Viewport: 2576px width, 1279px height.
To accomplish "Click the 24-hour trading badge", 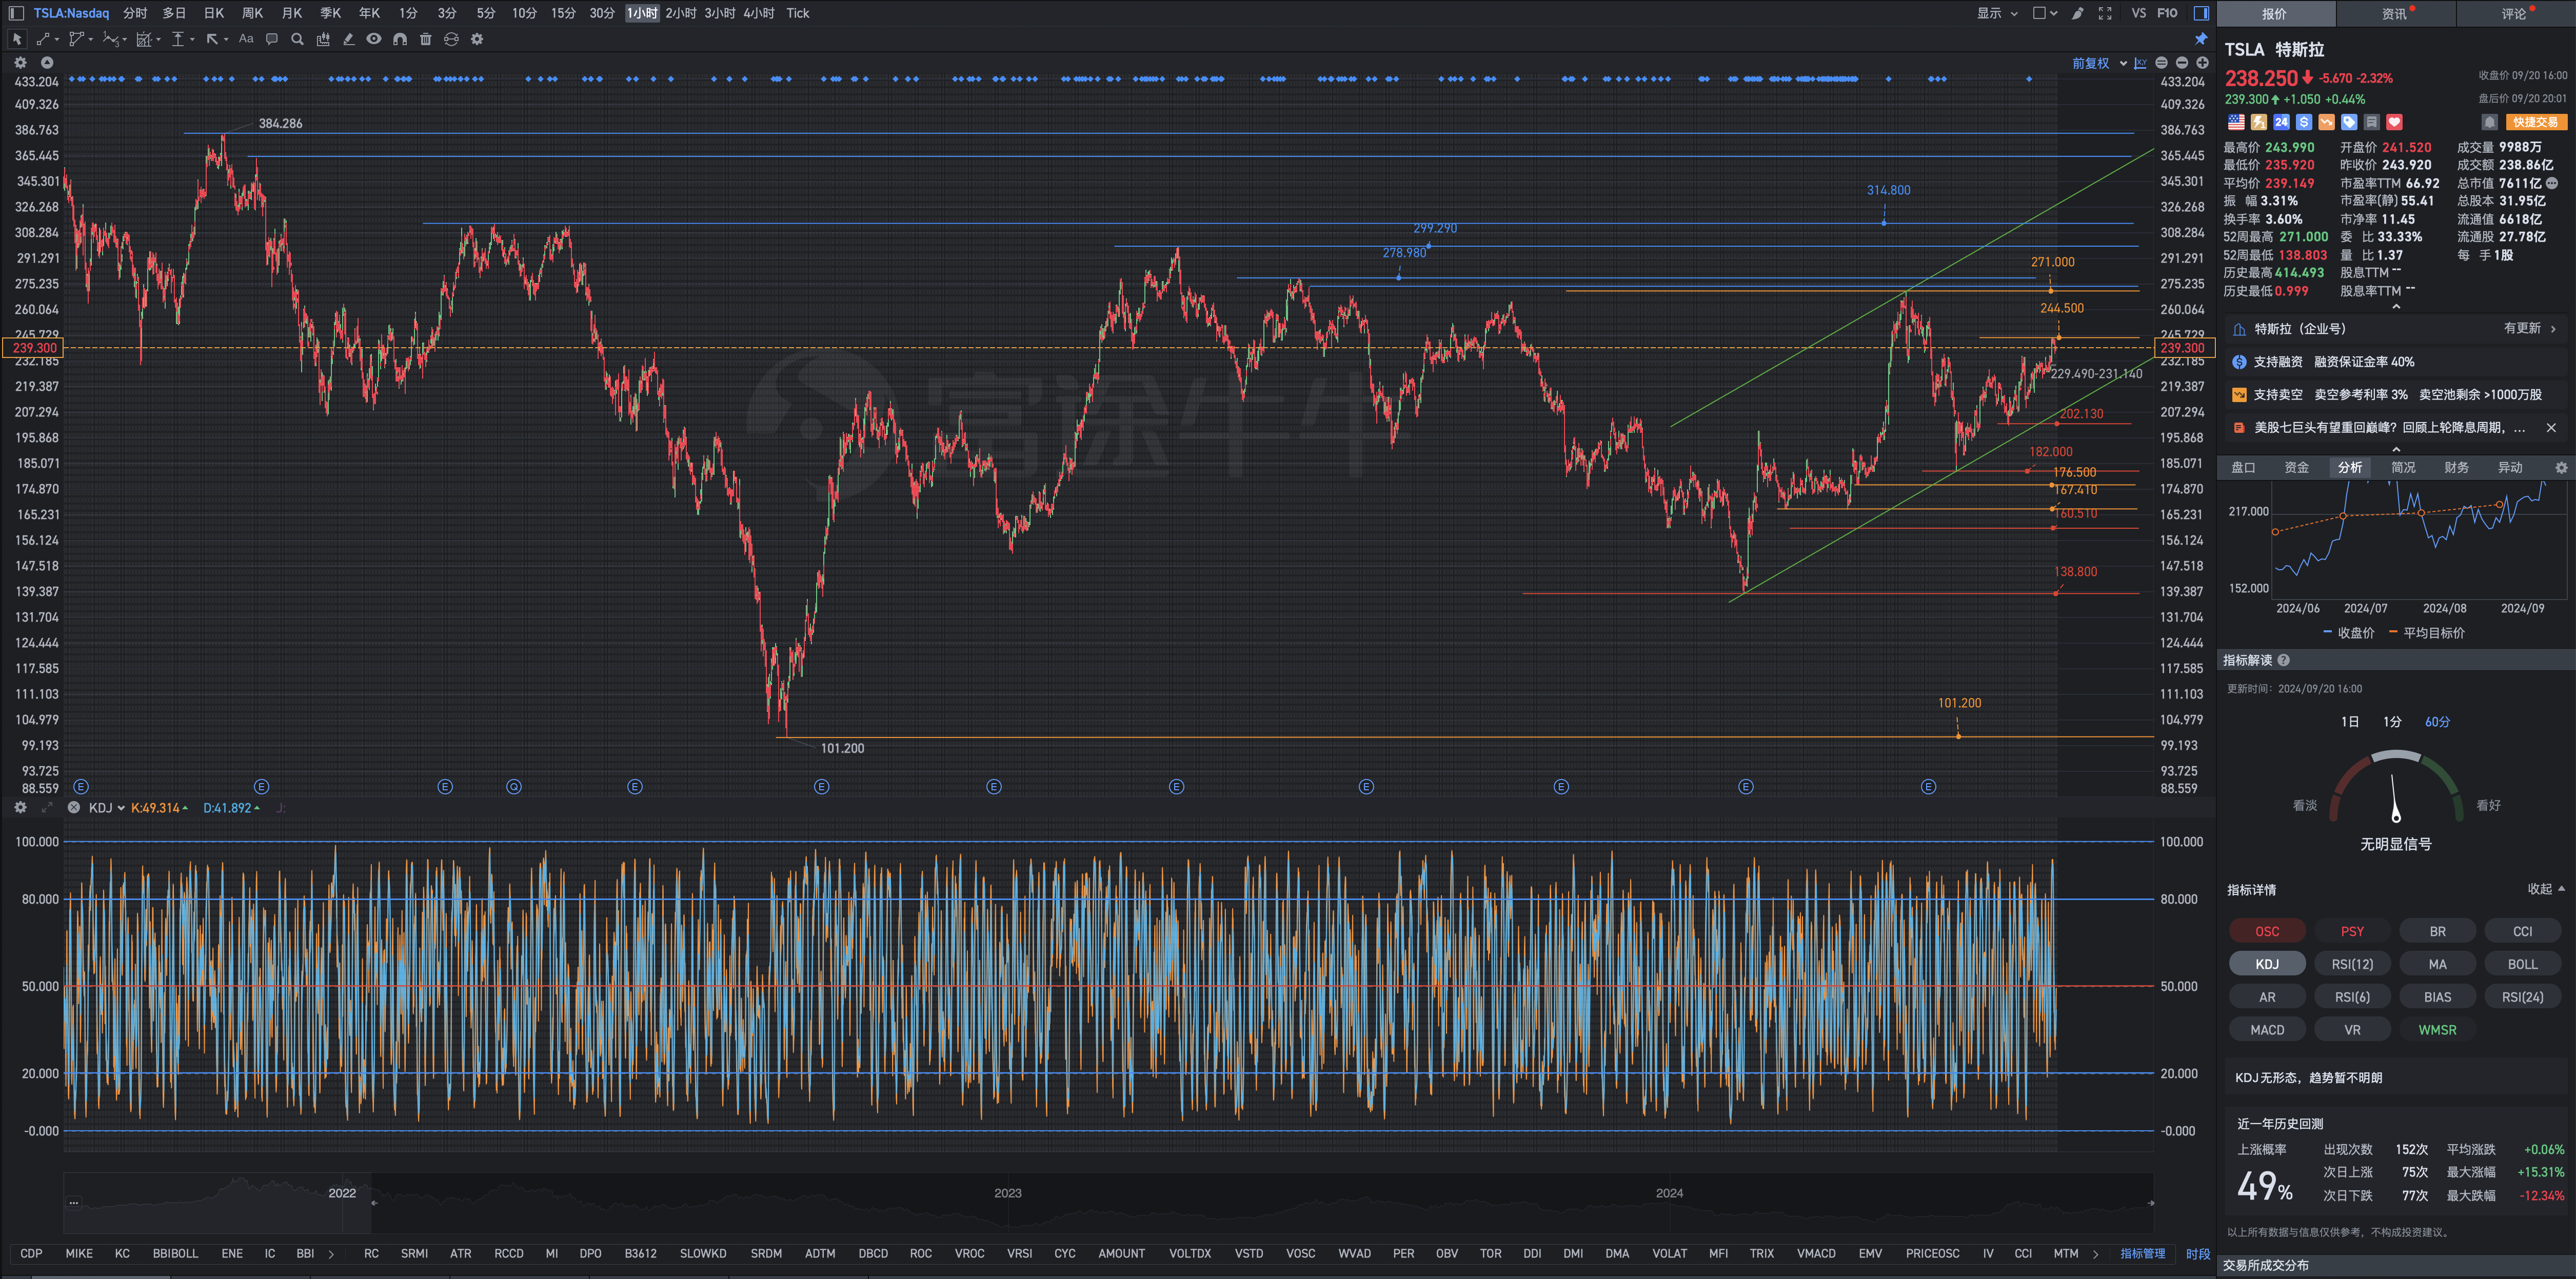I will tap(2281, 122).
